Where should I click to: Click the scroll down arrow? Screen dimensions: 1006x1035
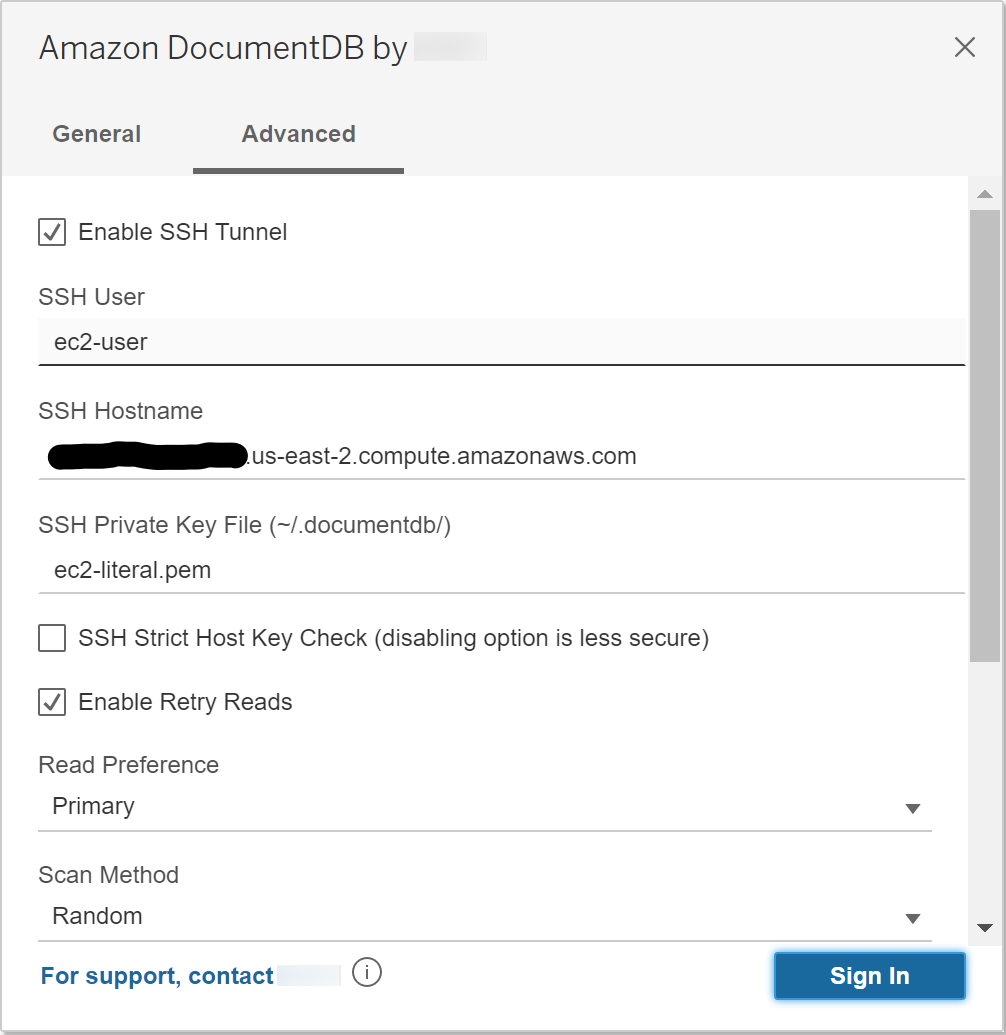click(984, 928)
